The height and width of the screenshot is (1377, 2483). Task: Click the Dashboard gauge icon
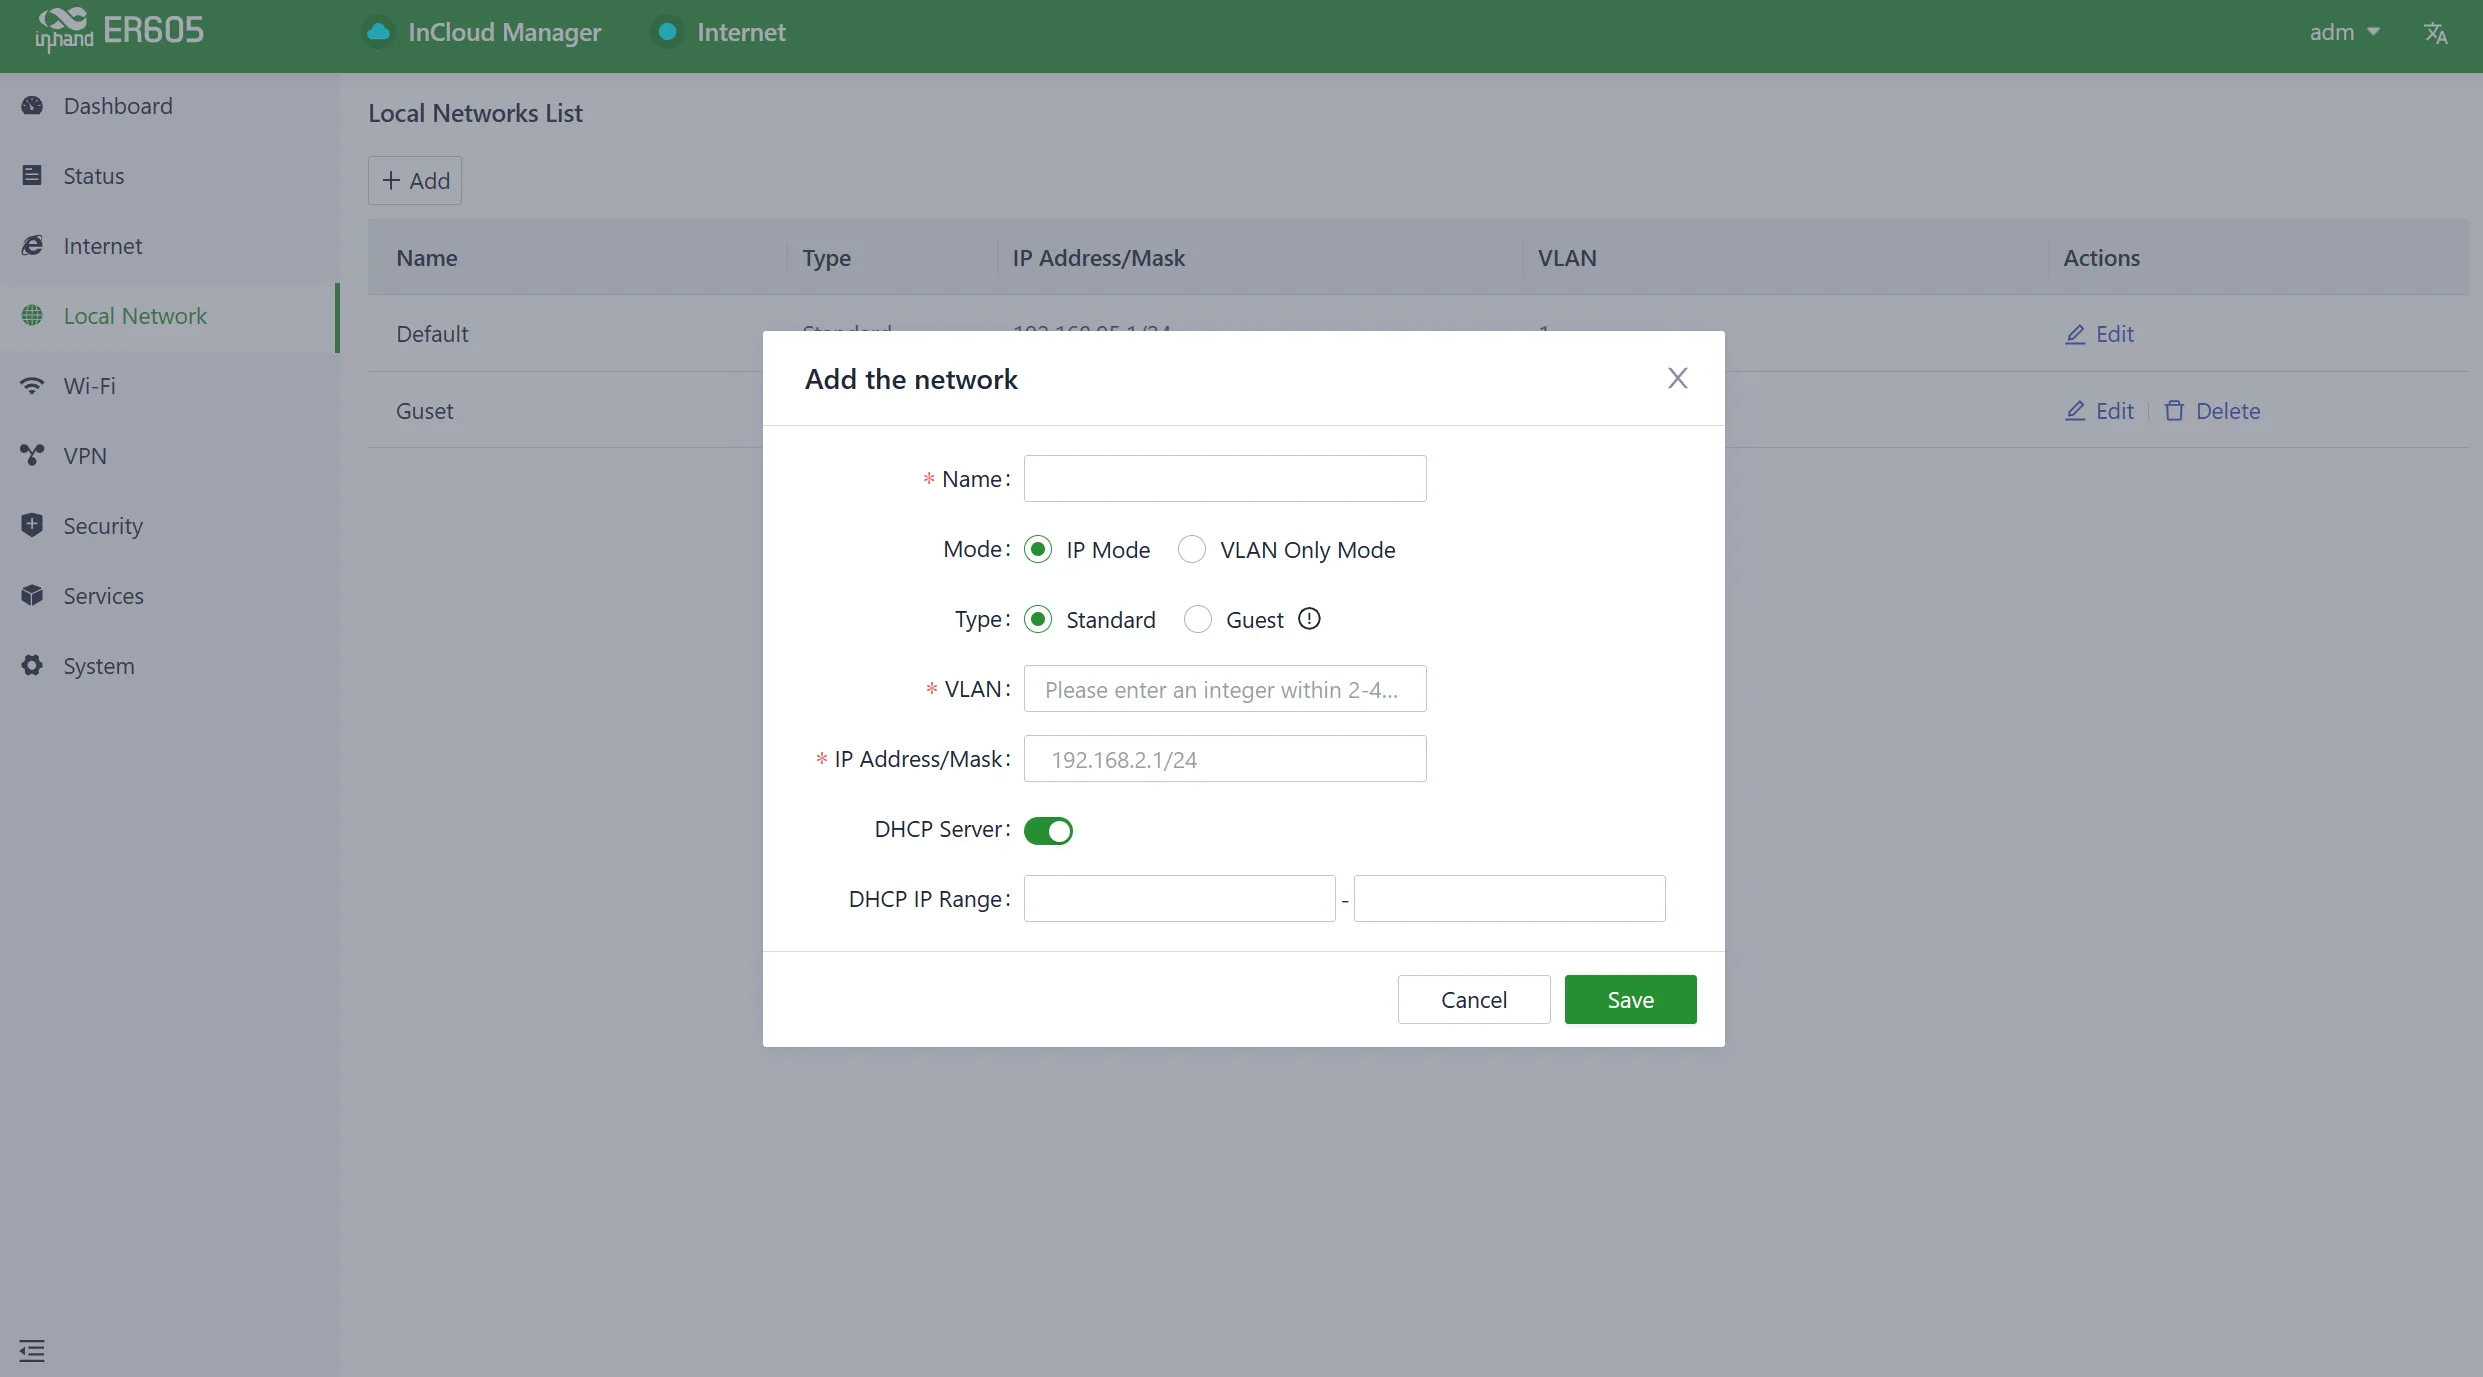[x=32, y=106]
